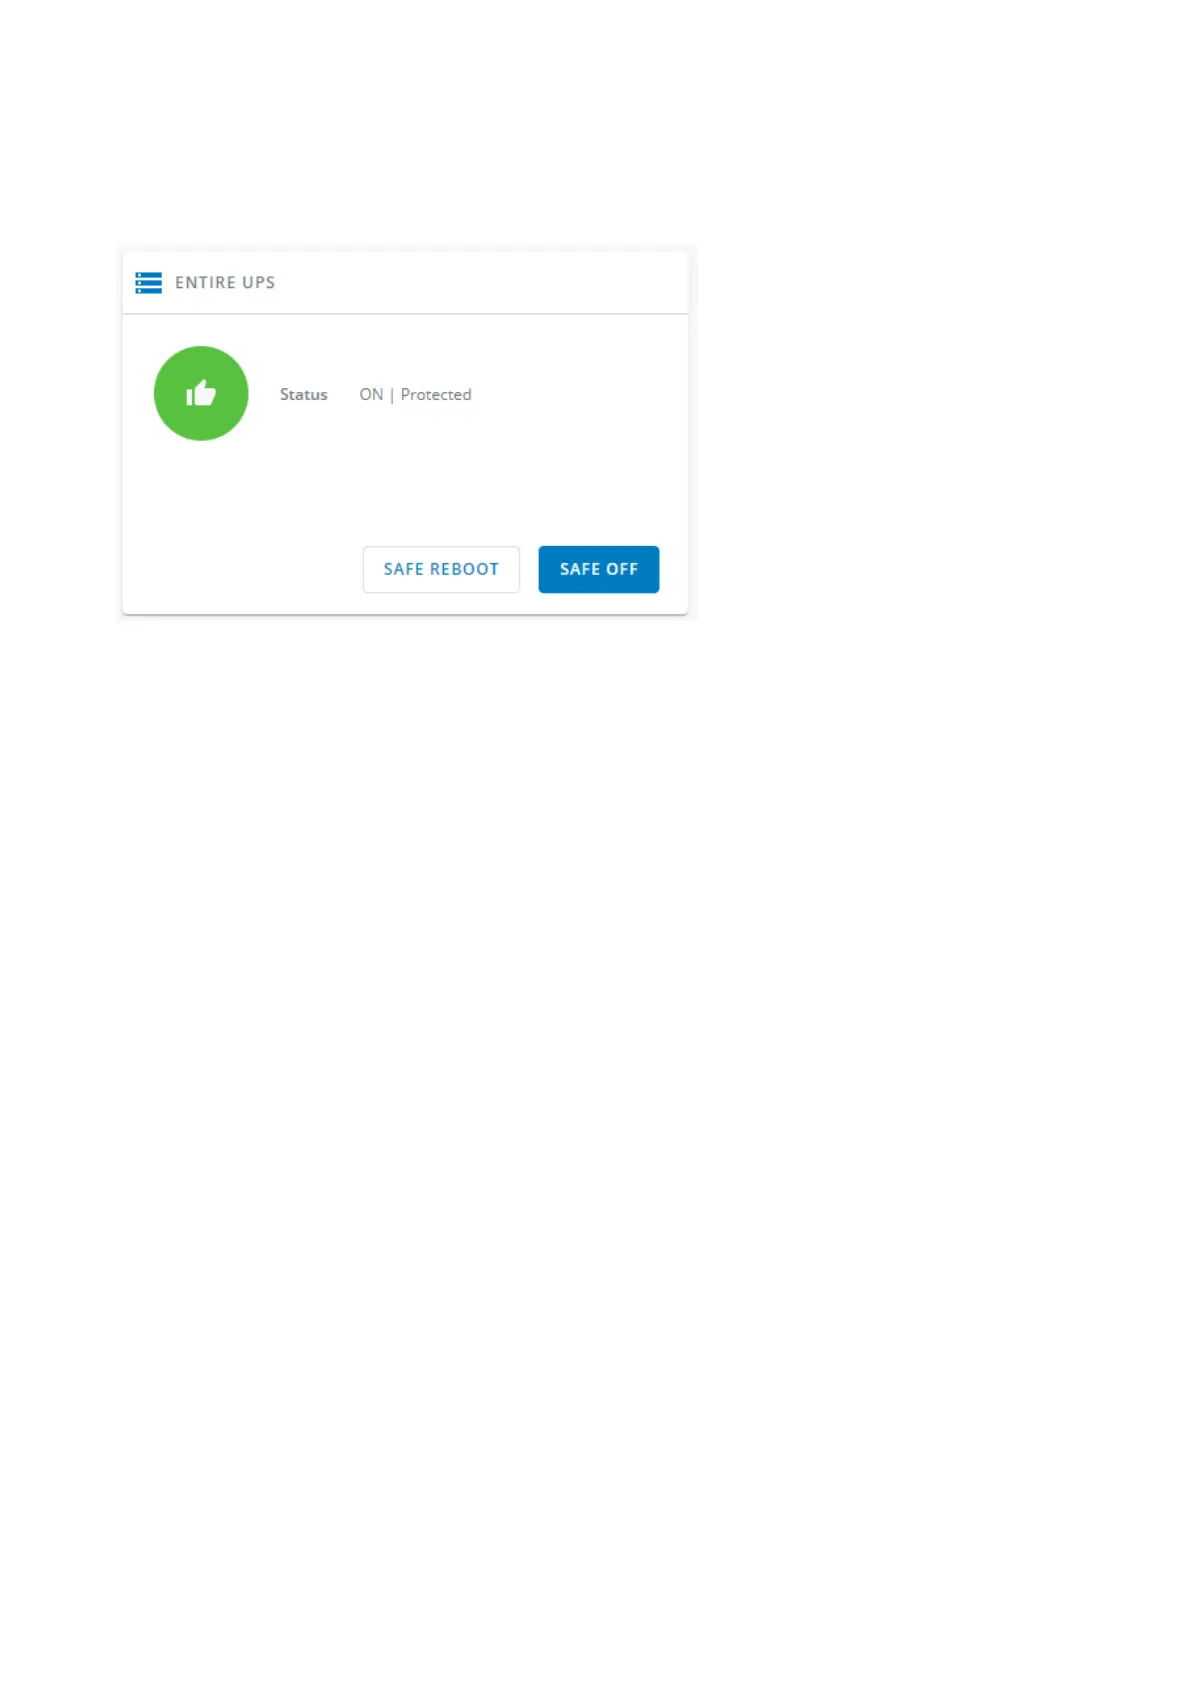
Task: Click the Status label text
Action: pyautogui.click(x=304, y=395)
